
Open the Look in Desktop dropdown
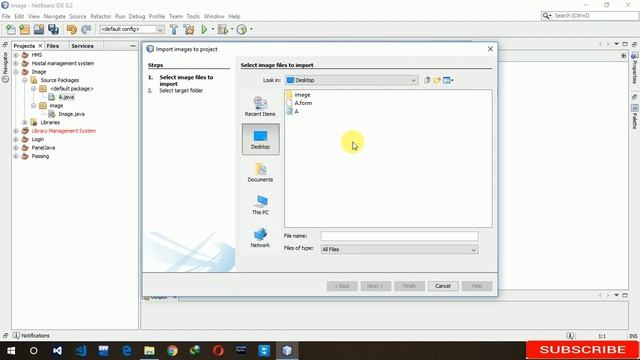351,80
